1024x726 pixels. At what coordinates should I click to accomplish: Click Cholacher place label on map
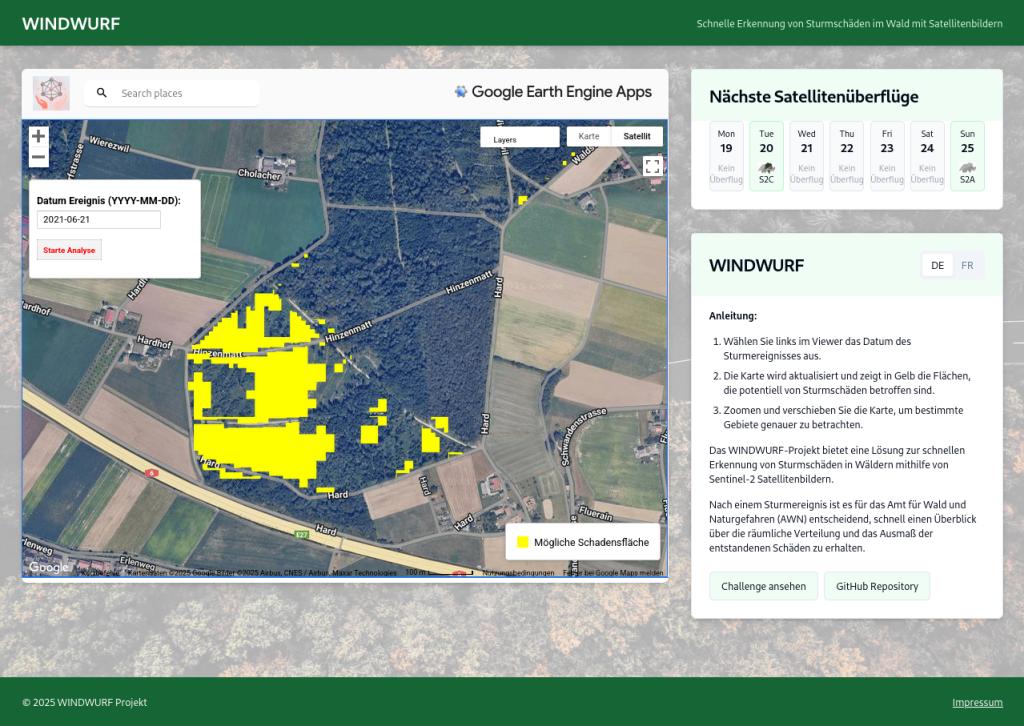tap(259, 174)
